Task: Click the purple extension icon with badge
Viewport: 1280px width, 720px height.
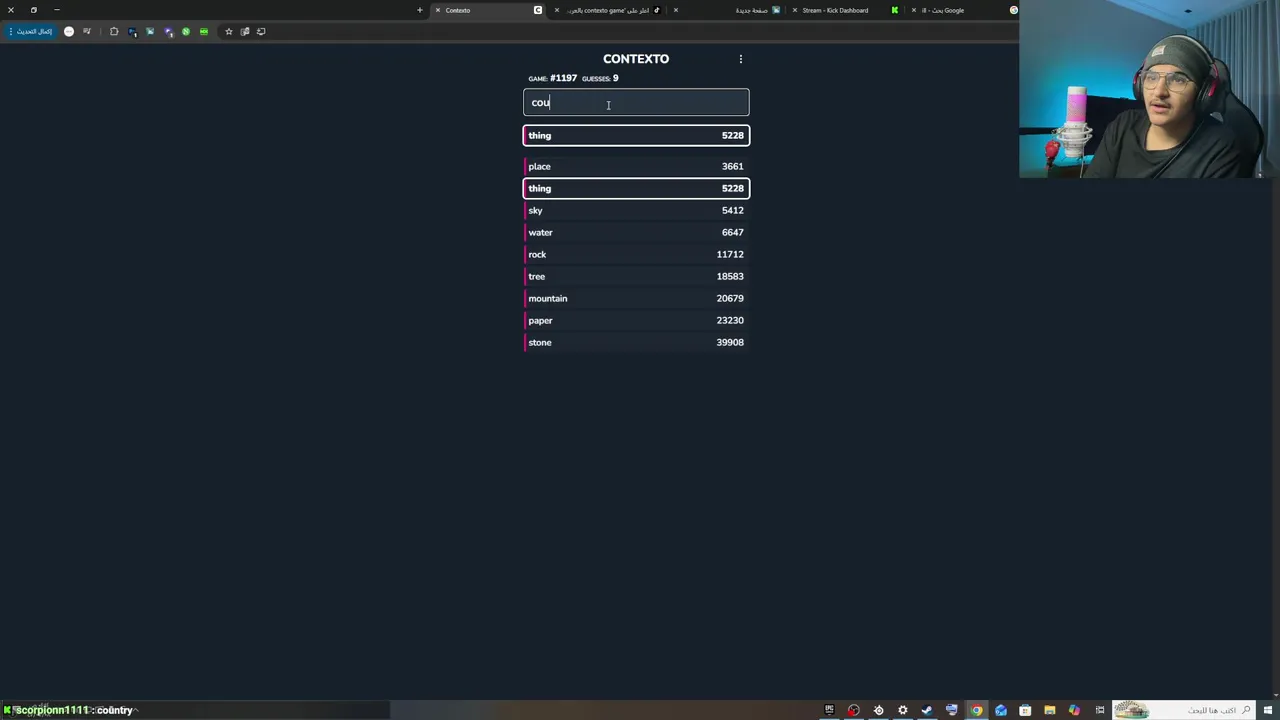Action: click(168, 31)
